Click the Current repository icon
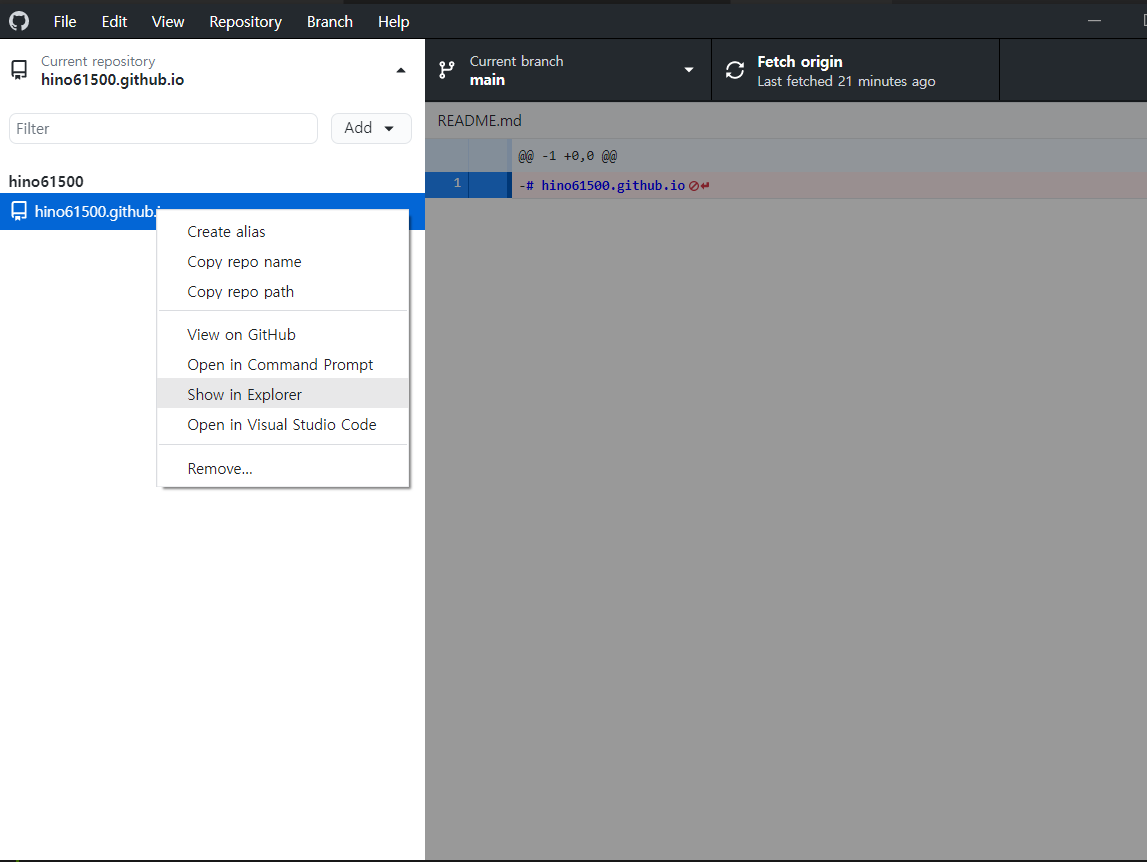Screen dimensions: 1147x862 [x=19, y=70]
